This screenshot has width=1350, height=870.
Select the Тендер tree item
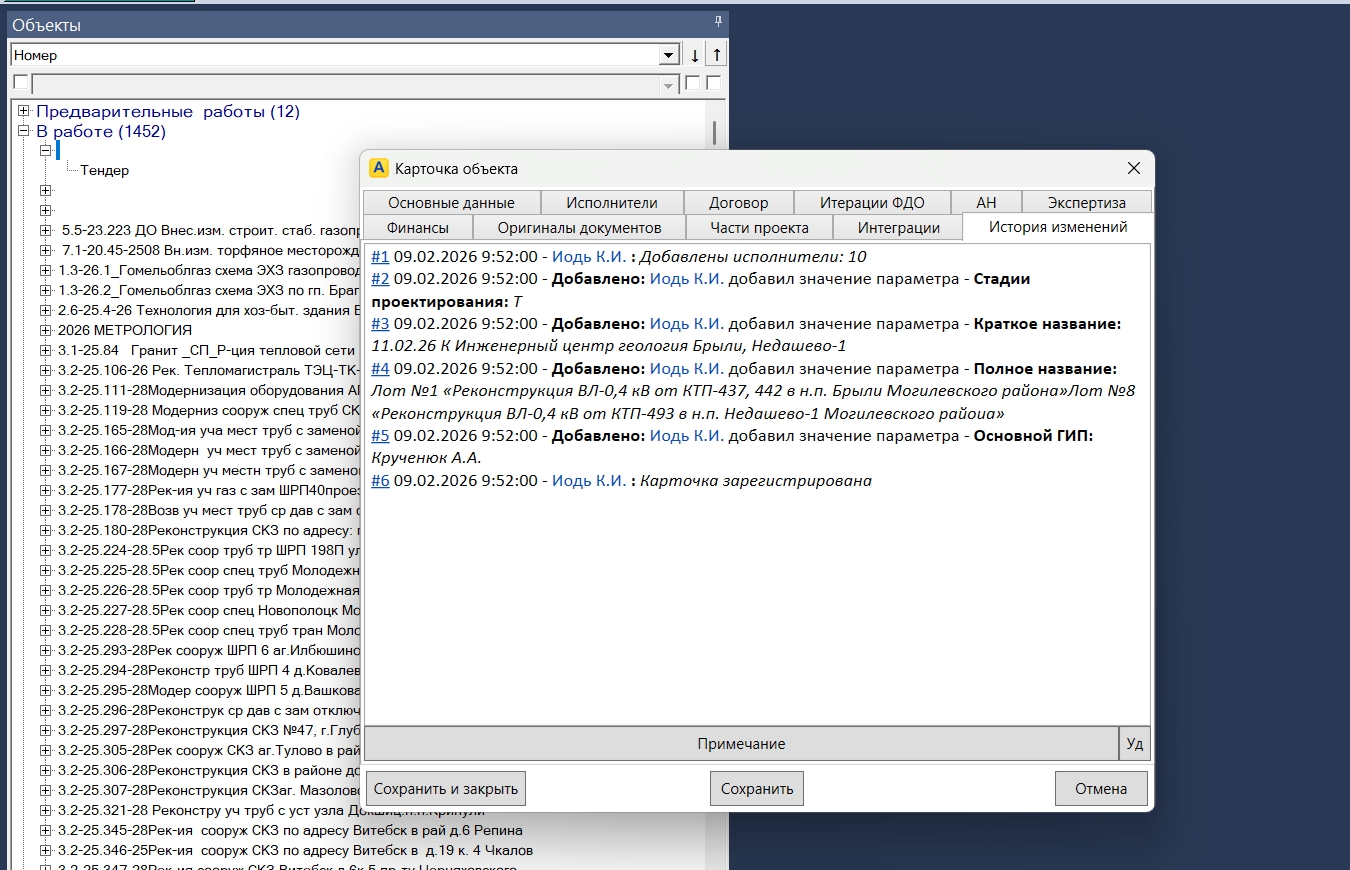point(104,171)
